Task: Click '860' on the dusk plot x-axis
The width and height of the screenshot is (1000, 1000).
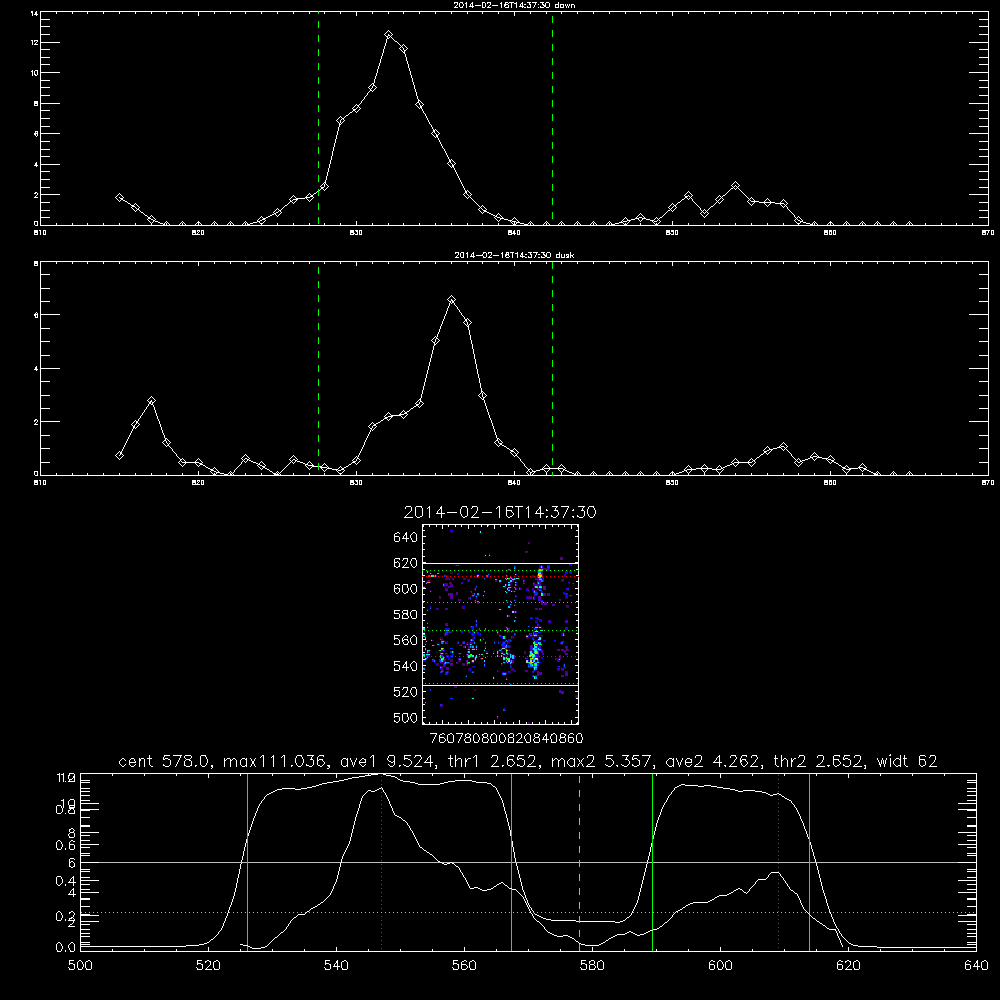Action: point(830,483)
